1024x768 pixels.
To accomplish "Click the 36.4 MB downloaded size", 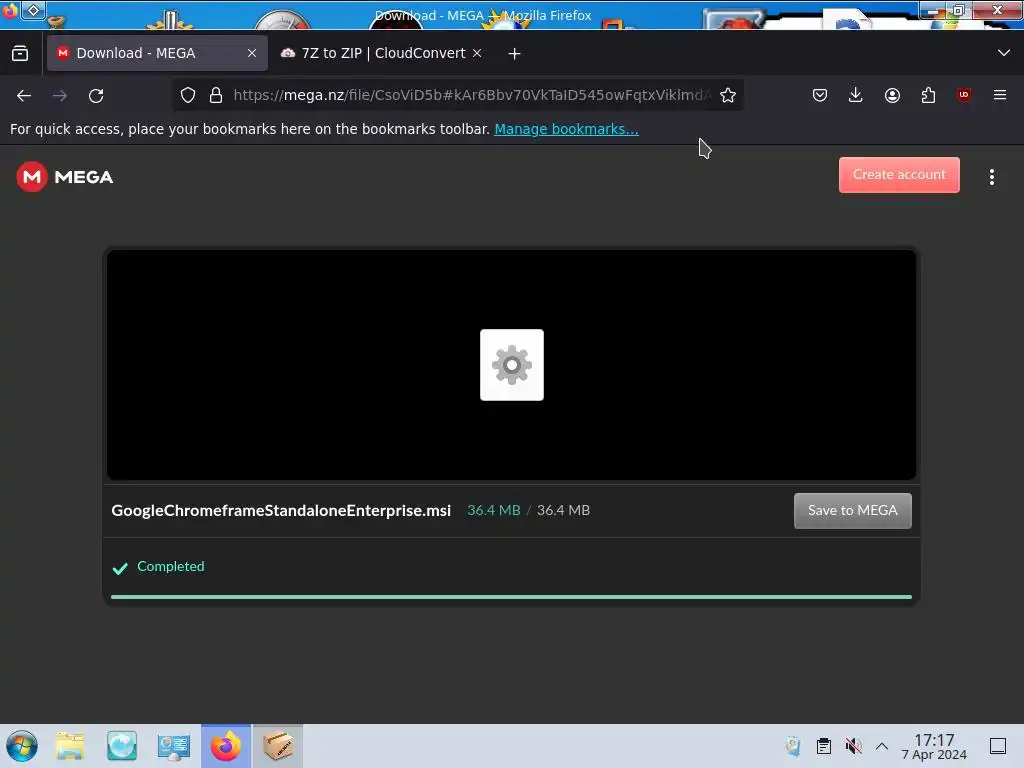I will tap(494, 511).
